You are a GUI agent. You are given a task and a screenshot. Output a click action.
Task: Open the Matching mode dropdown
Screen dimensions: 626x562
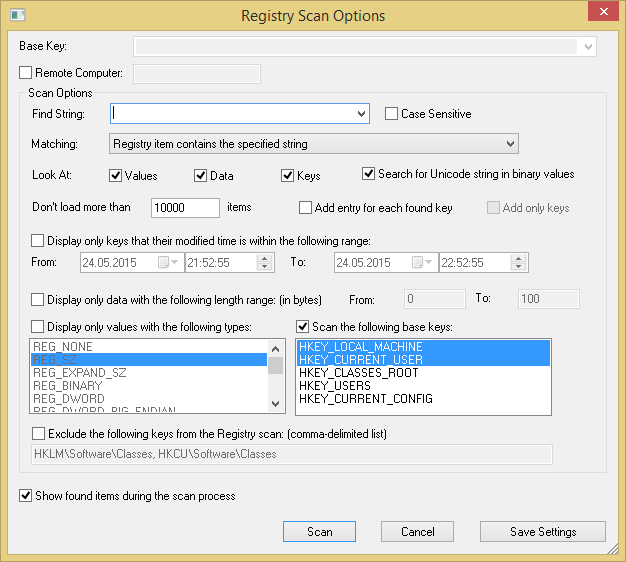tap(314, 144)
